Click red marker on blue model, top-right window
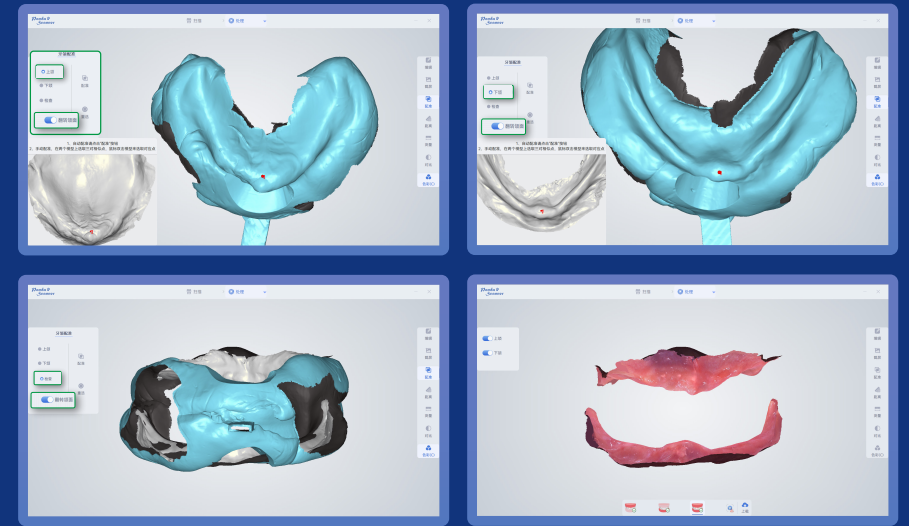The height and width of the screenshot is (526, 909). 719,172
